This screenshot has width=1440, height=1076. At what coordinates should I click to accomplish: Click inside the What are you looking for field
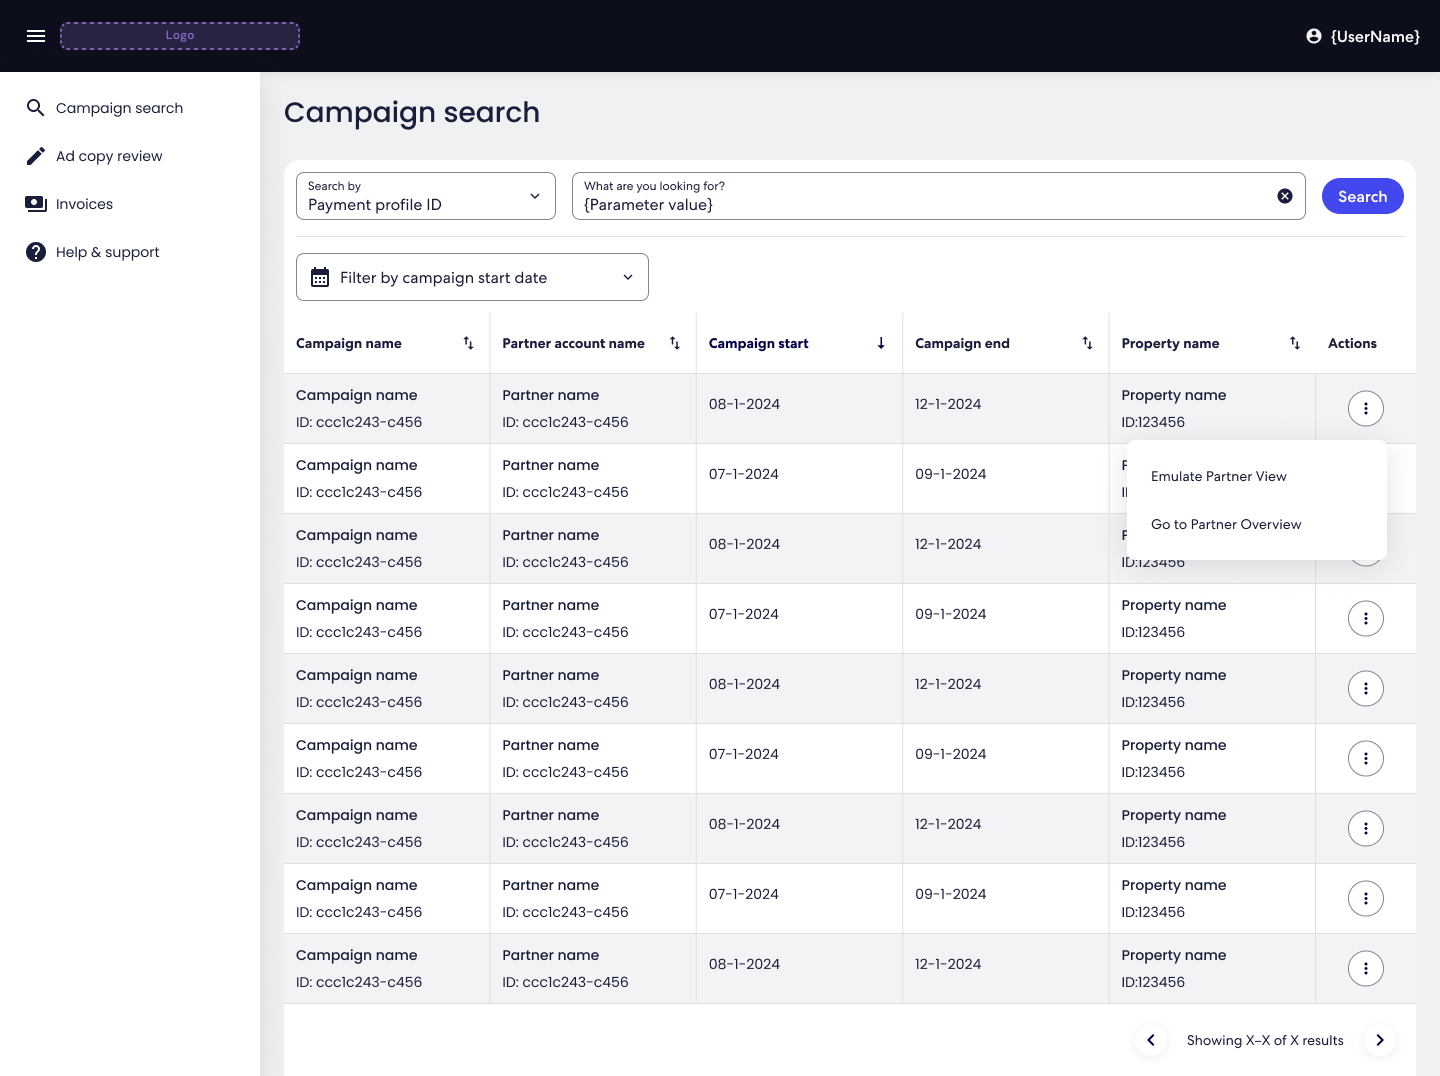tap(900, 205)
